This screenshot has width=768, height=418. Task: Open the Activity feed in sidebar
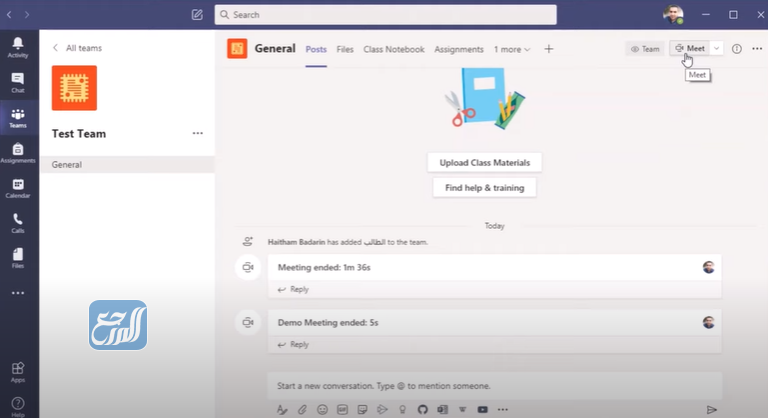[x=18, y=46]
